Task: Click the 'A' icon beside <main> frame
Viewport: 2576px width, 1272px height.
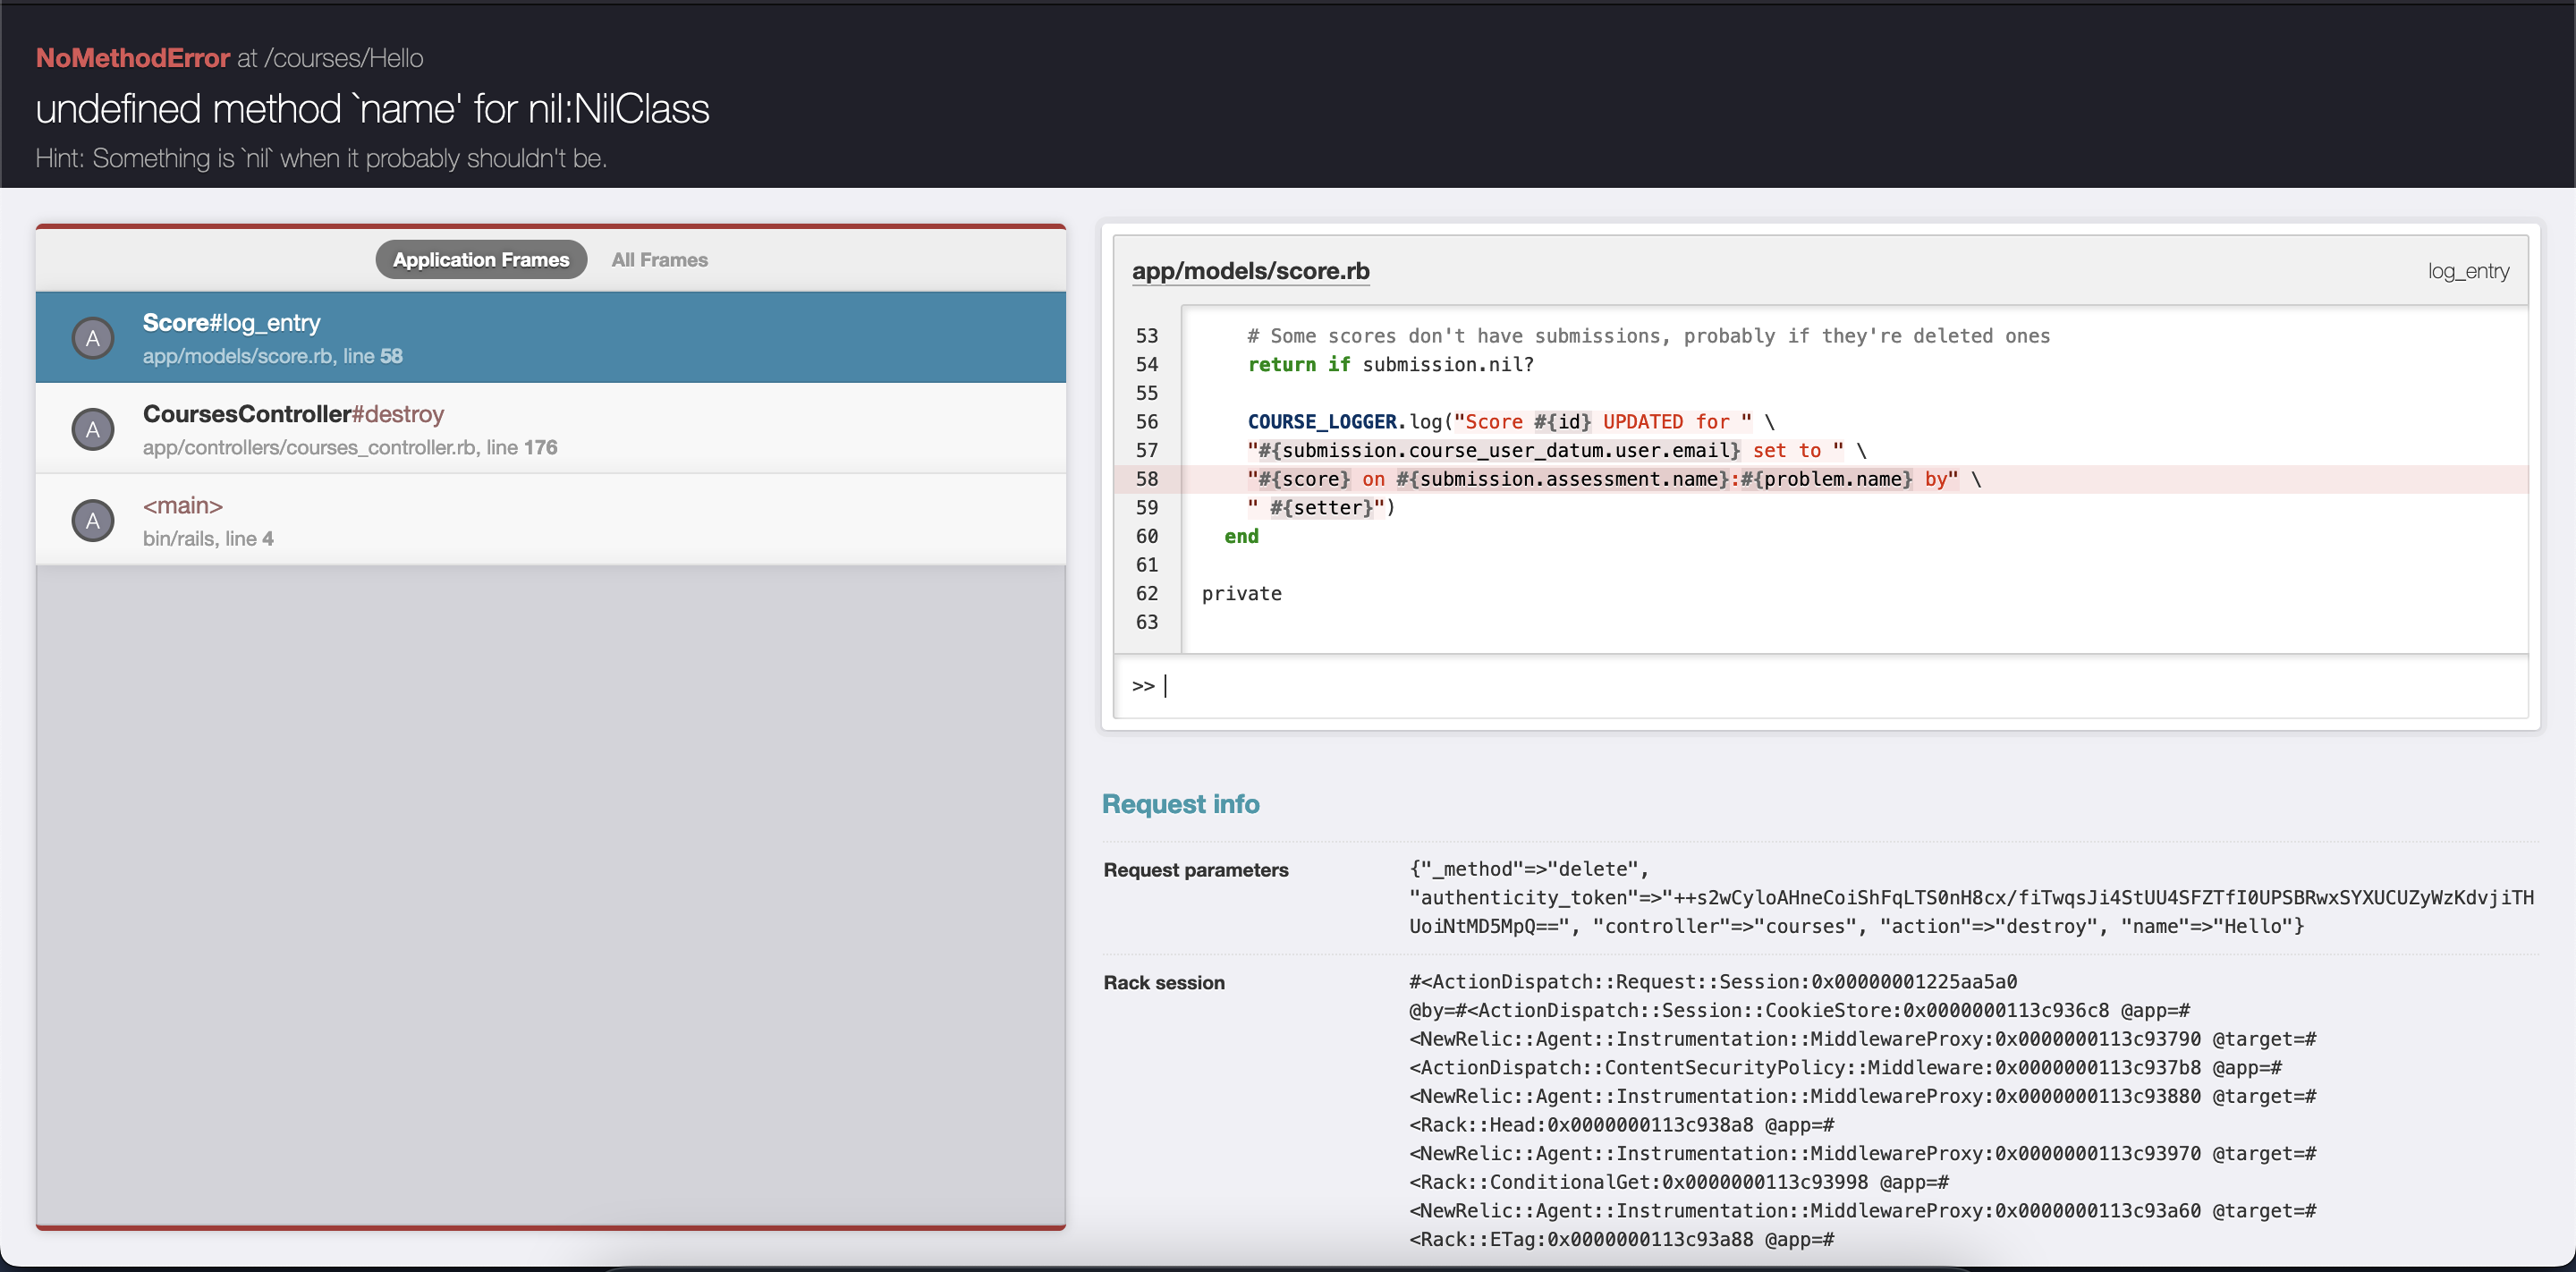Action: 93,521
